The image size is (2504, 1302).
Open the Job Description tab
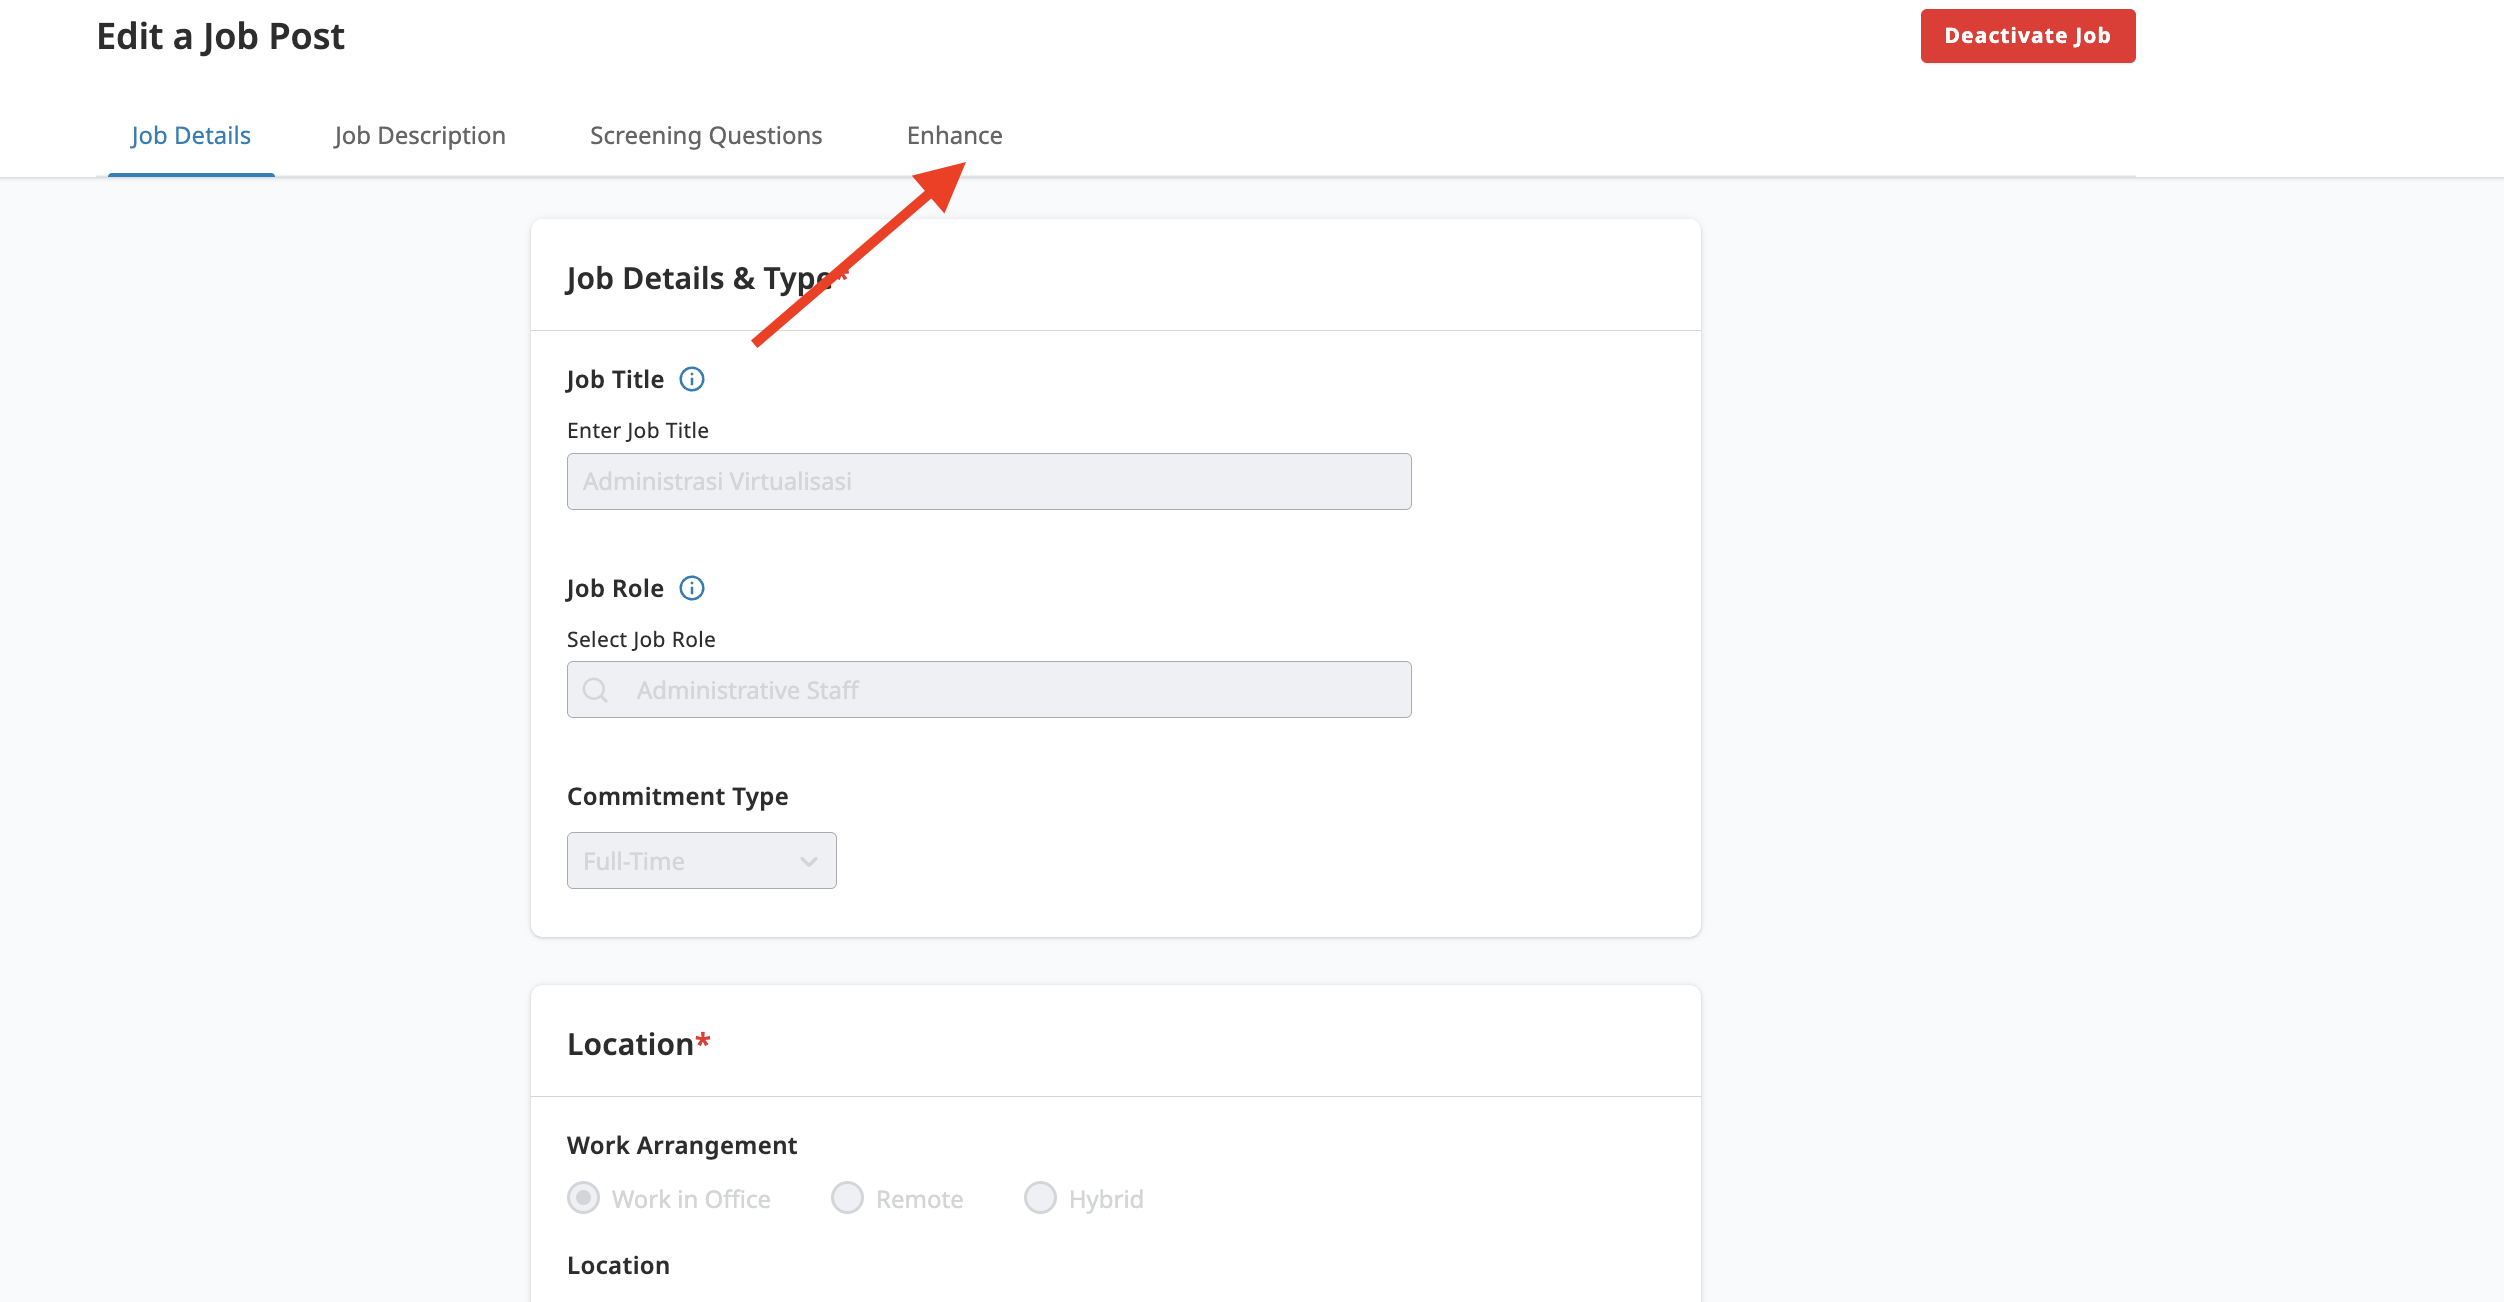(420, 135)
